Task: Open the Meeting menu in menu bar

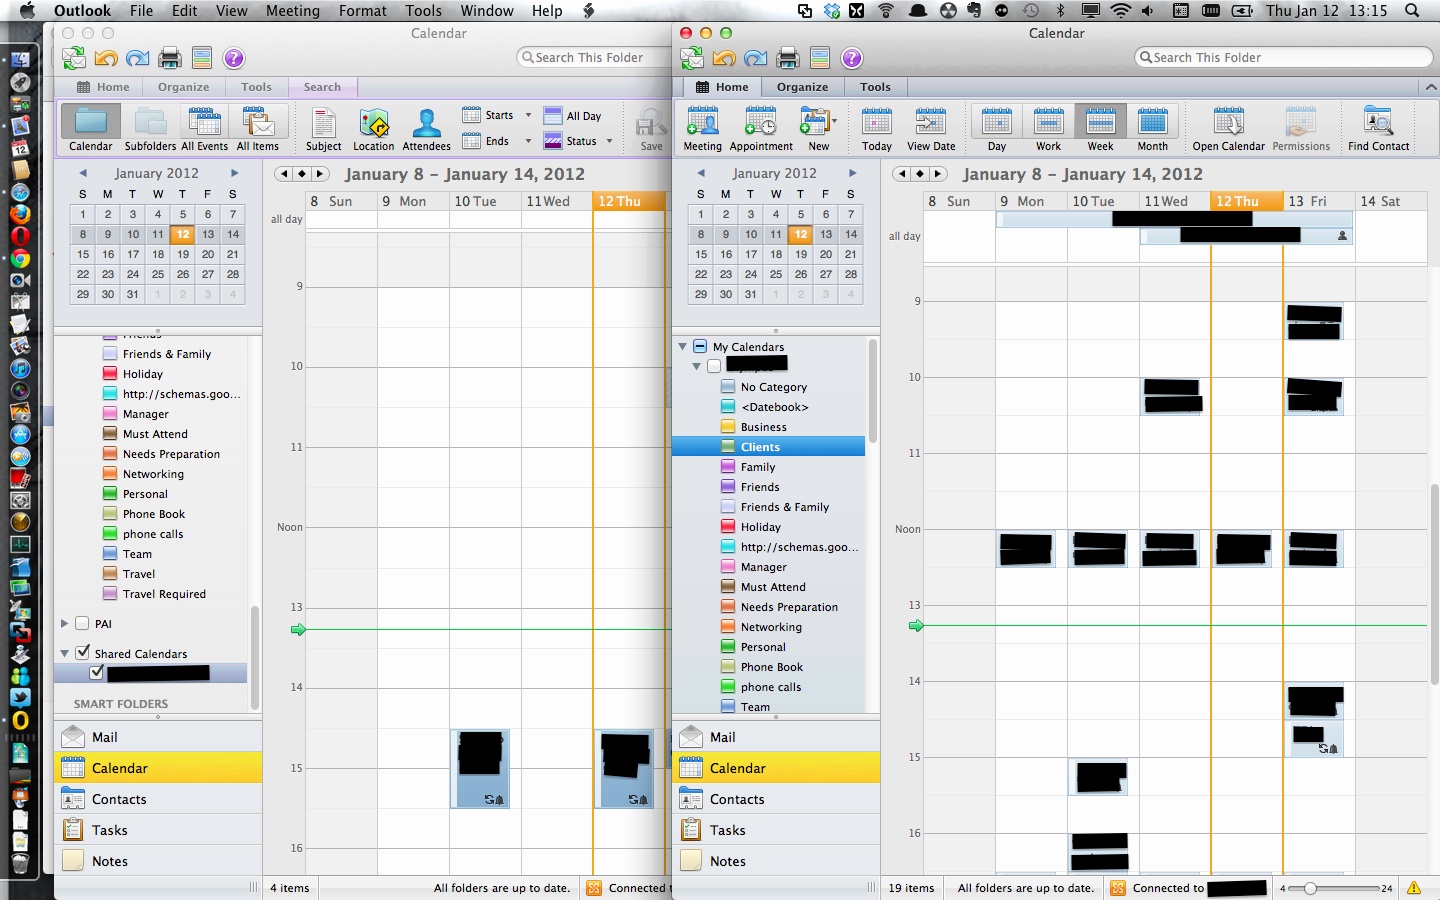Action: (293, 11)
